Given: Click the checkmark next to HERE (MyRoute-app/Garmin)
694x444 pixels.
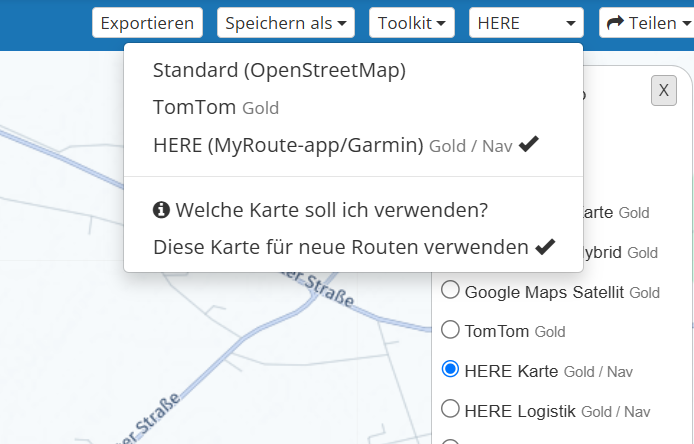Looking at the screenshot, I should [x=529, y=145].
